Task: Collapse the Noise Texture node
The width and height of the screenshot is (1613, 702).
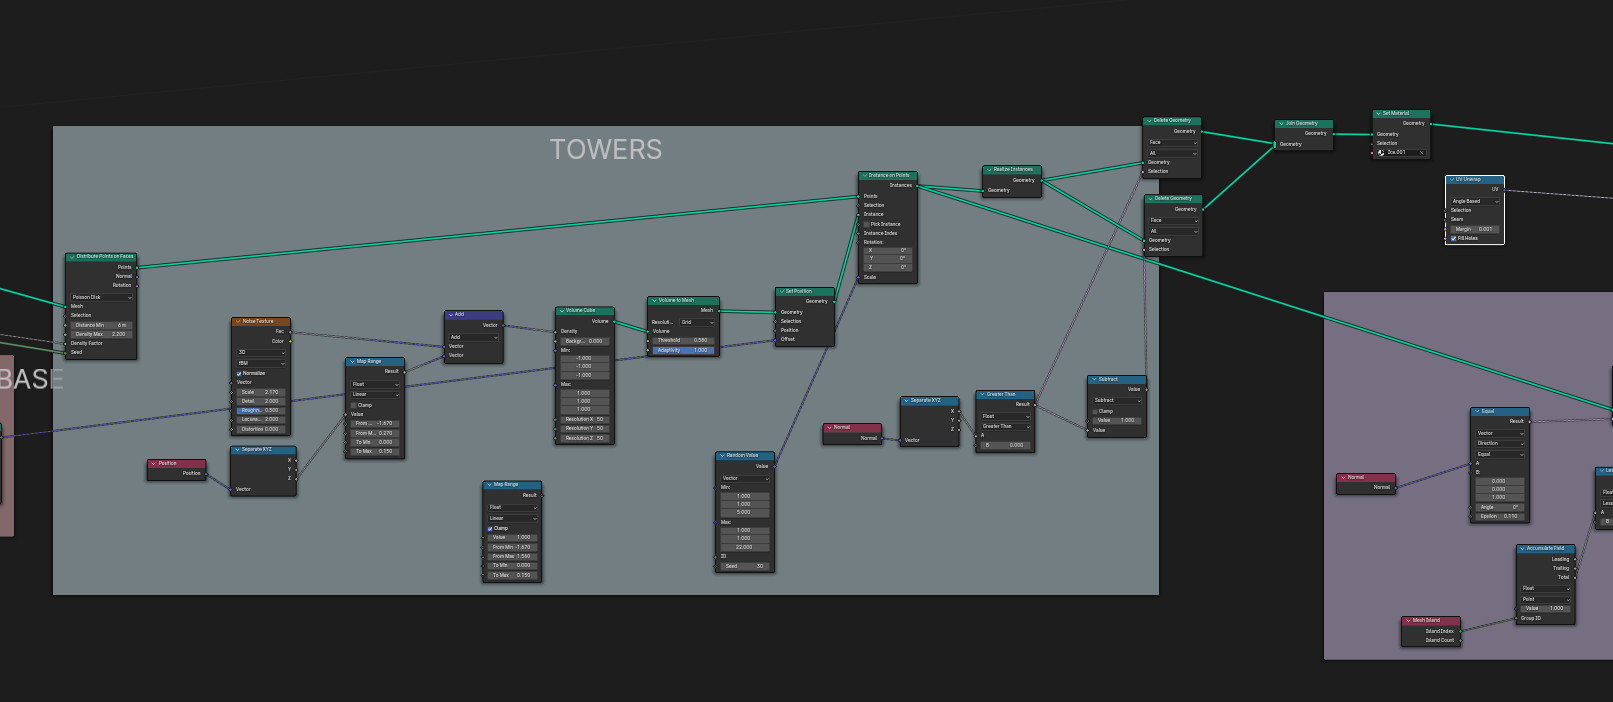Action: (x=237, y=322)
